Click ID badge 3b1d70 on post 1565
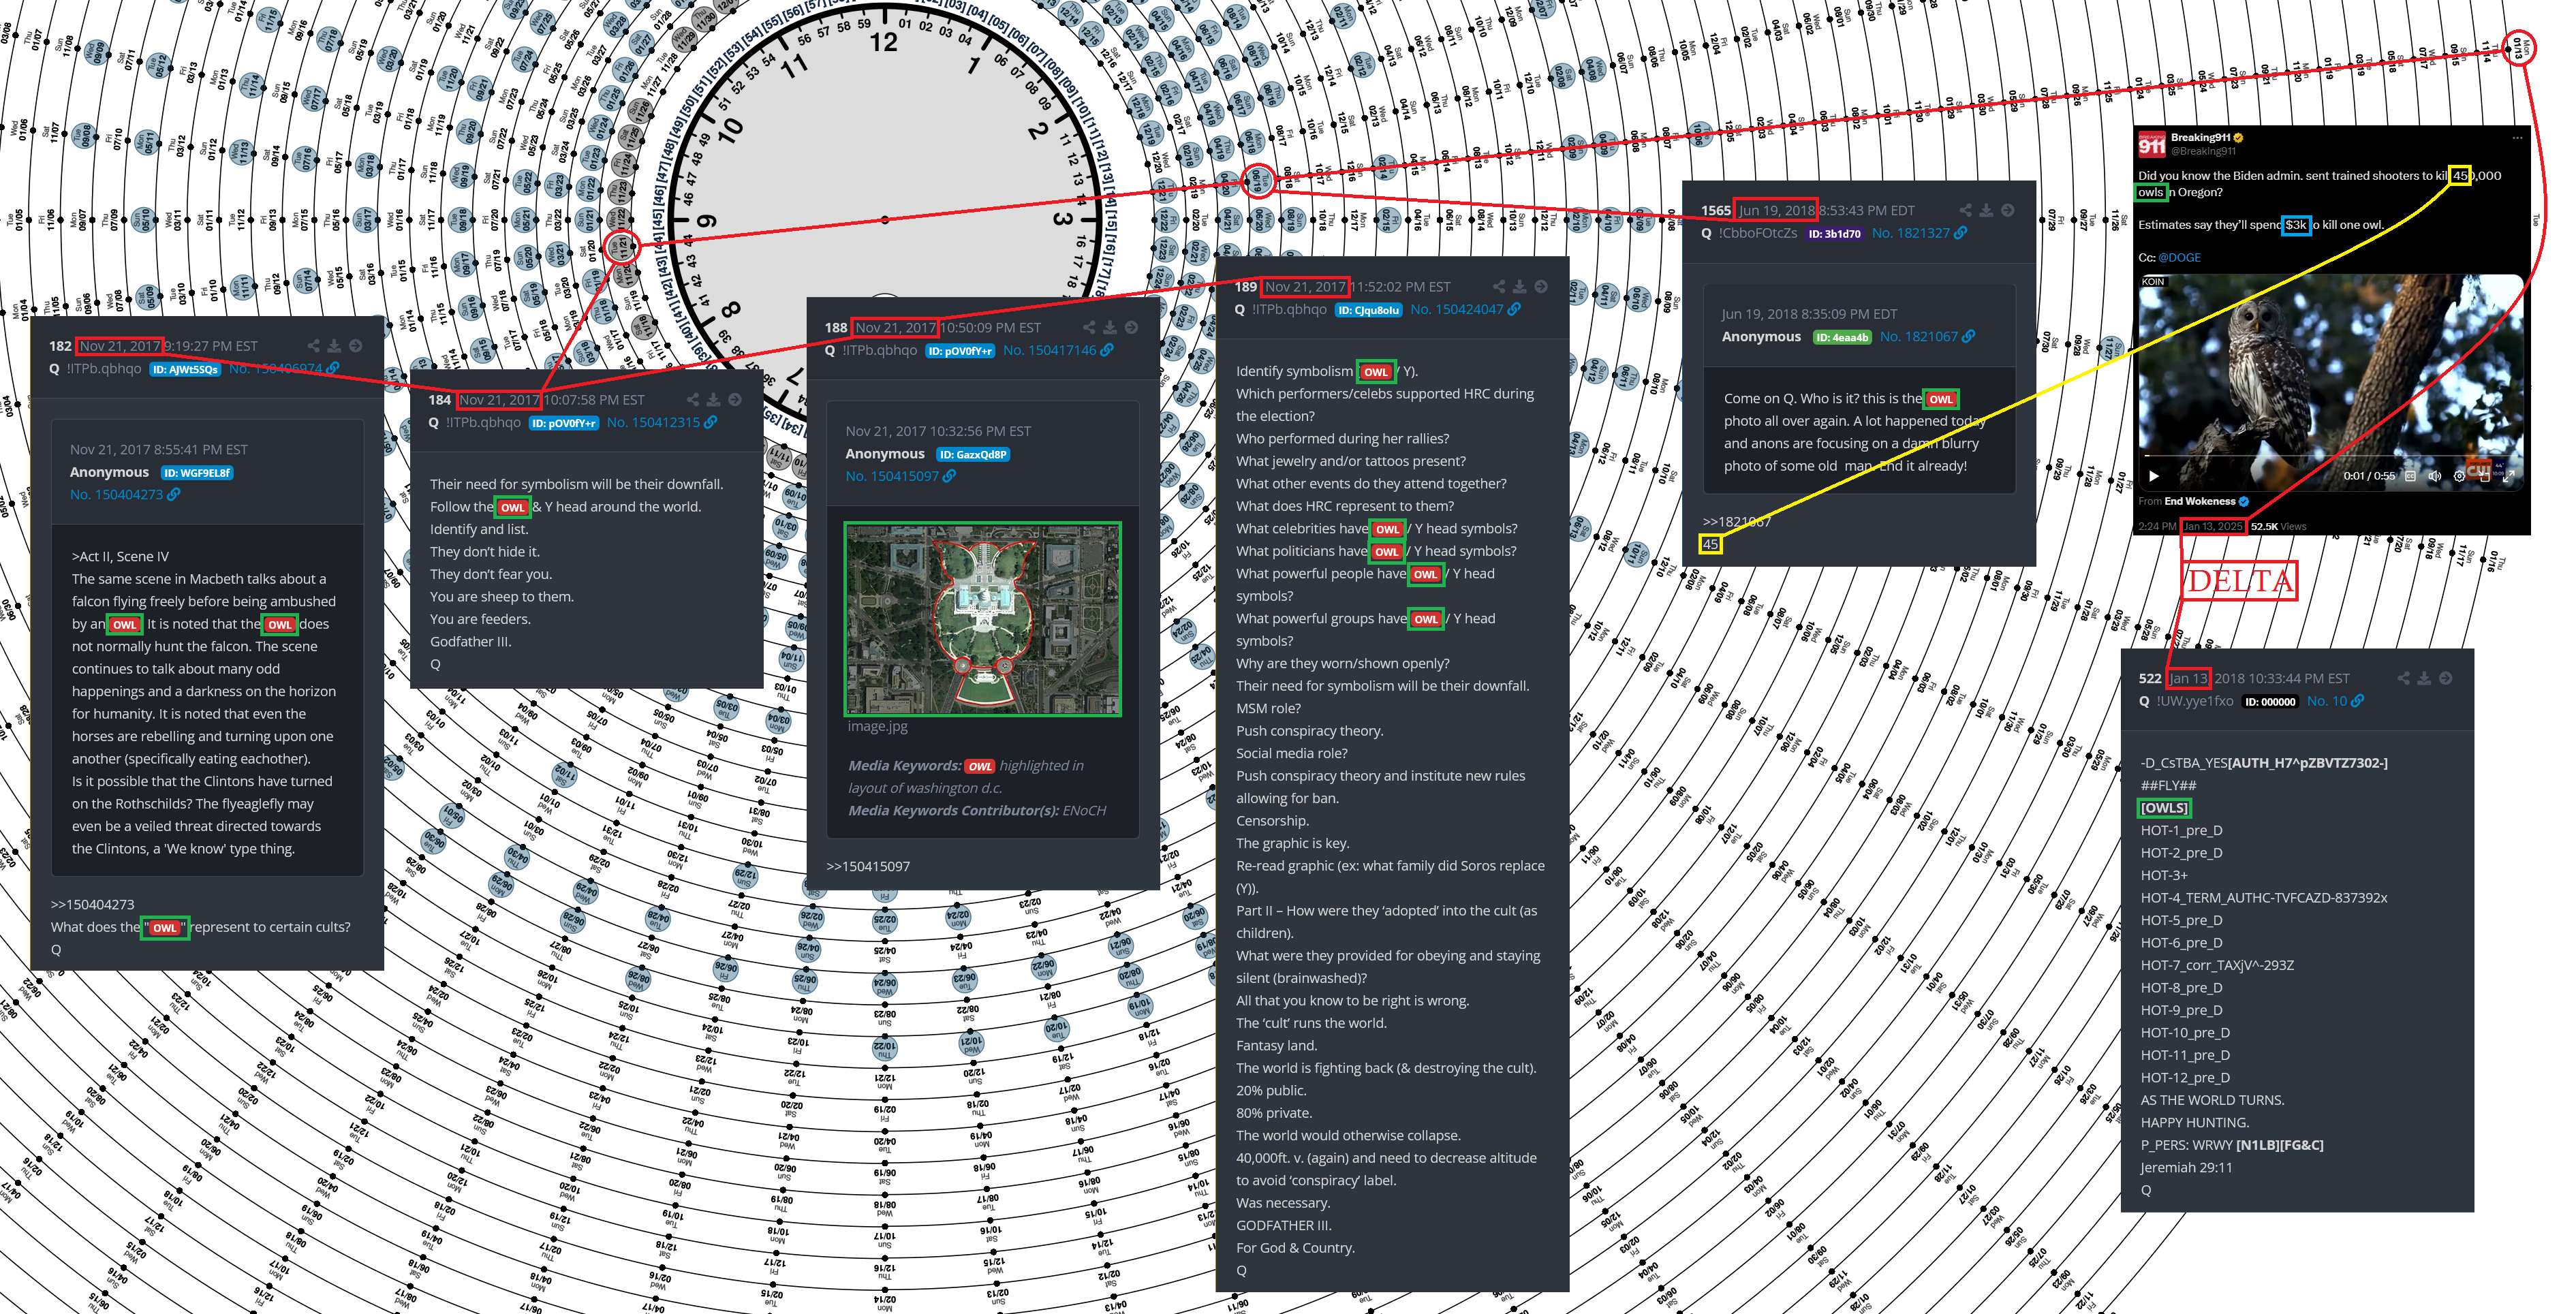Image resolution: width=2576 pixels, height=1314 pixels. 1834,234
